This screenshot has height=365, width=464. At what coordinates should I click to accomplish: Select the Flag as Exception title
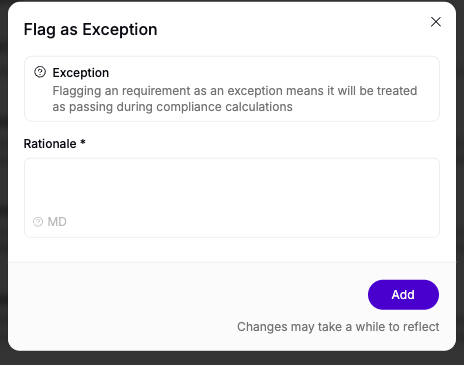pos(90,29)
